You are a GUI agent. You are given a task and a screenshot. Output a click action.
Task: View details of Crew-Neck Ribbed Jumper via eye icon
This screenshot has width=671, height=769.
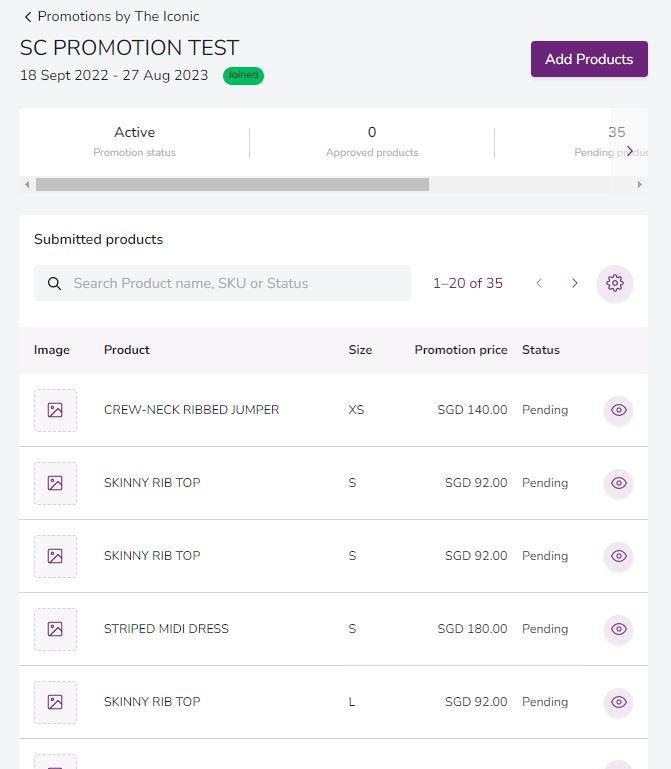tap(618, 410)
